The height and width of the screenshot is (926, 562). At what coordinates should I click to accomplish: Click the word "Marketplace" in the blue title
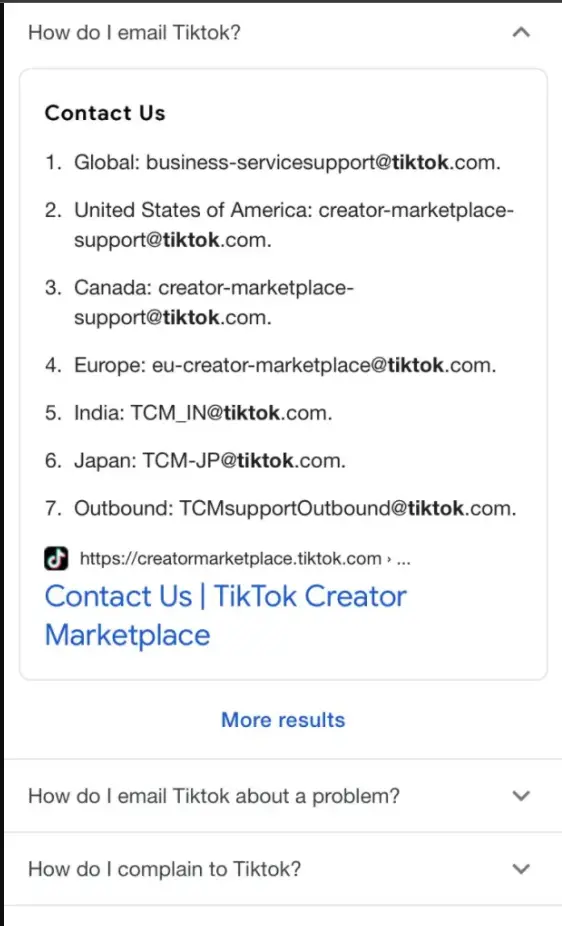[x=128, y=635]
